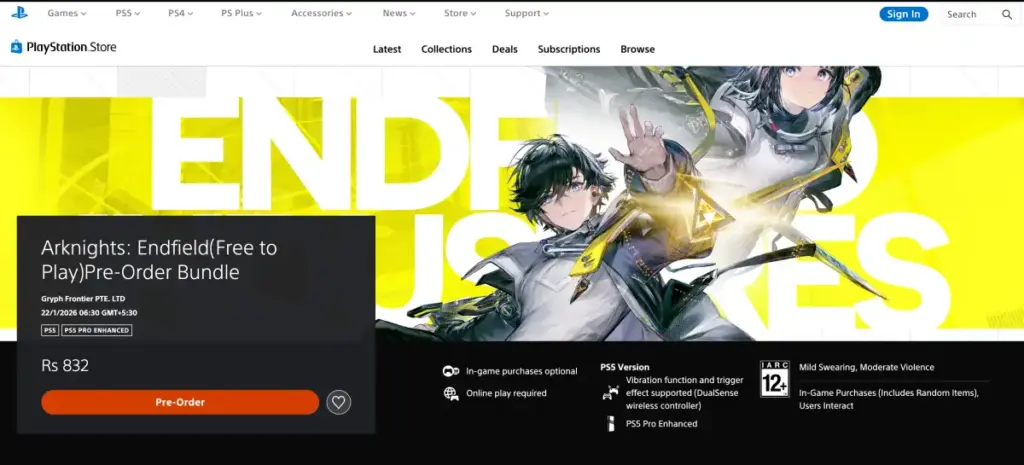Click the orange Pre-Order button
This screenshot has width=1024, height=465.
point(180,402)
